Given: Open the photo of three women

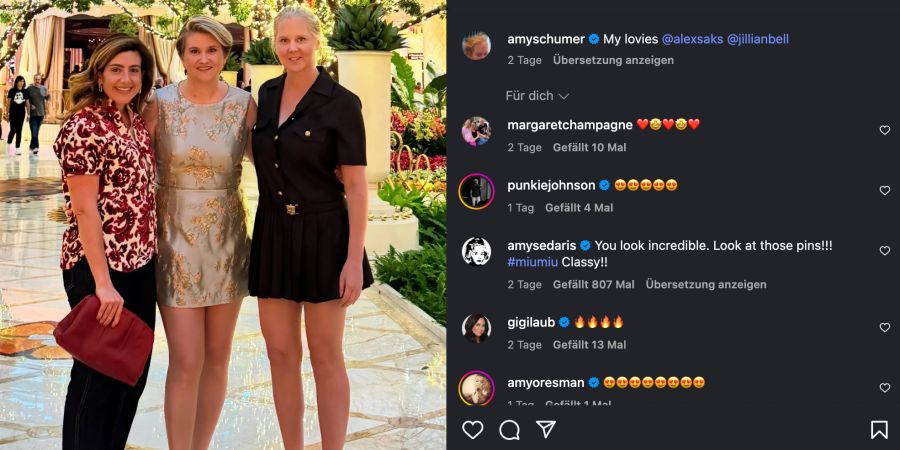Looking at the screenshot, I should pyautogui.click(x=223, y=225).
